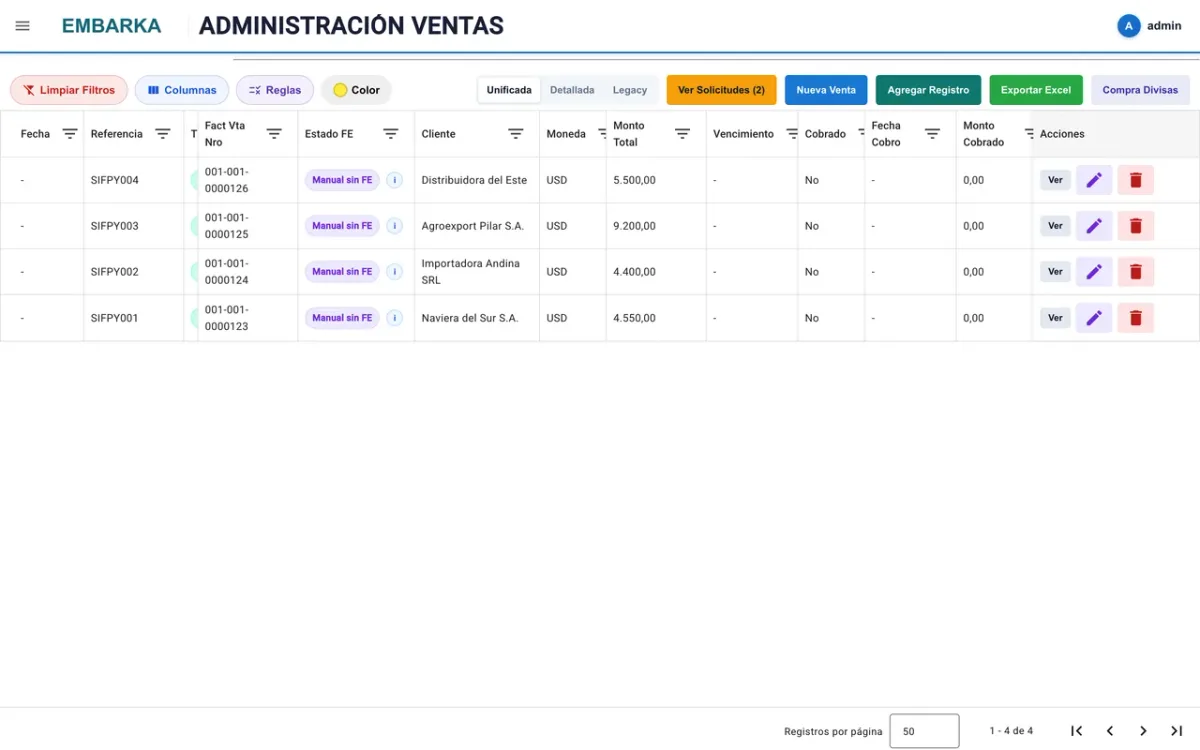
Task: Show info for Distribuidora del Este FE status
Action: (395, 180)
